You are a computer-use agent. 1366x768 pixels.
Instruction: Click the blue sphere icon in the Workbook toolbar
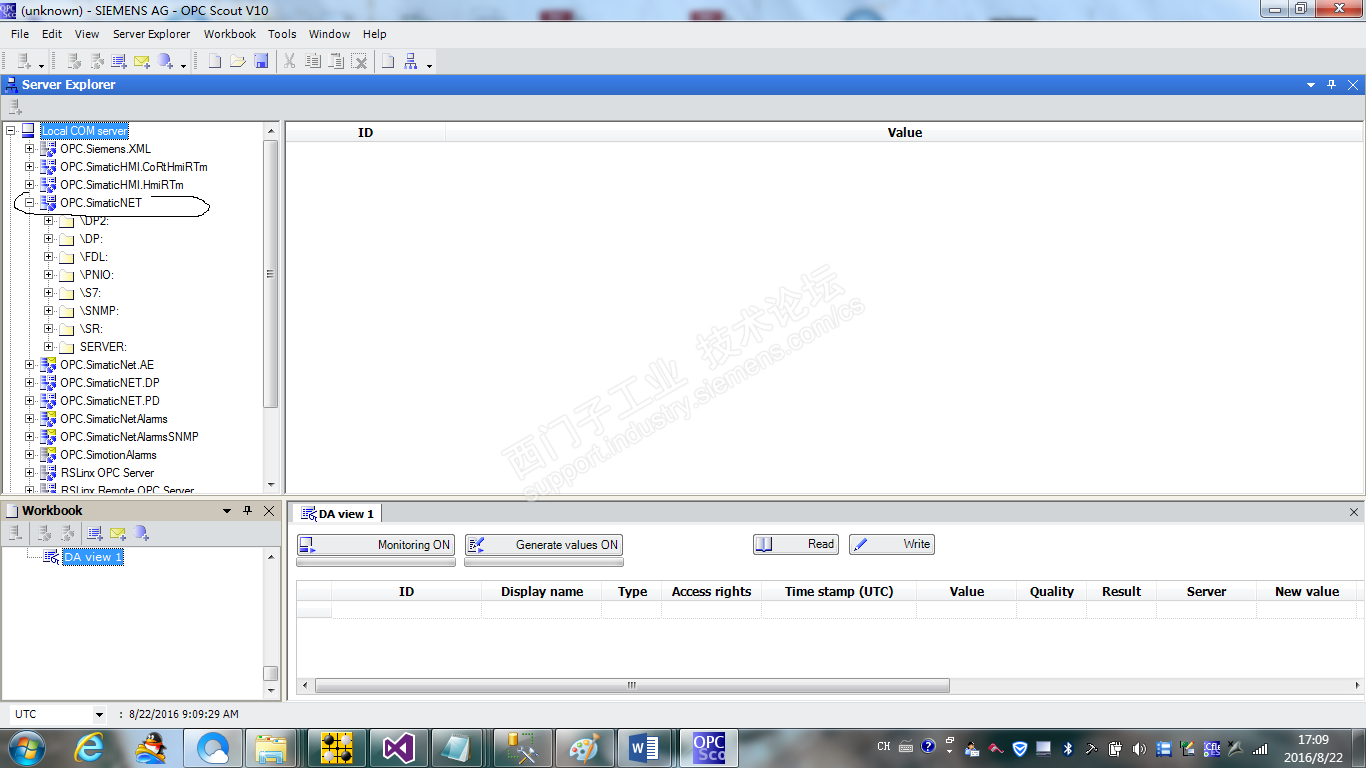click(x=141, y=533)
